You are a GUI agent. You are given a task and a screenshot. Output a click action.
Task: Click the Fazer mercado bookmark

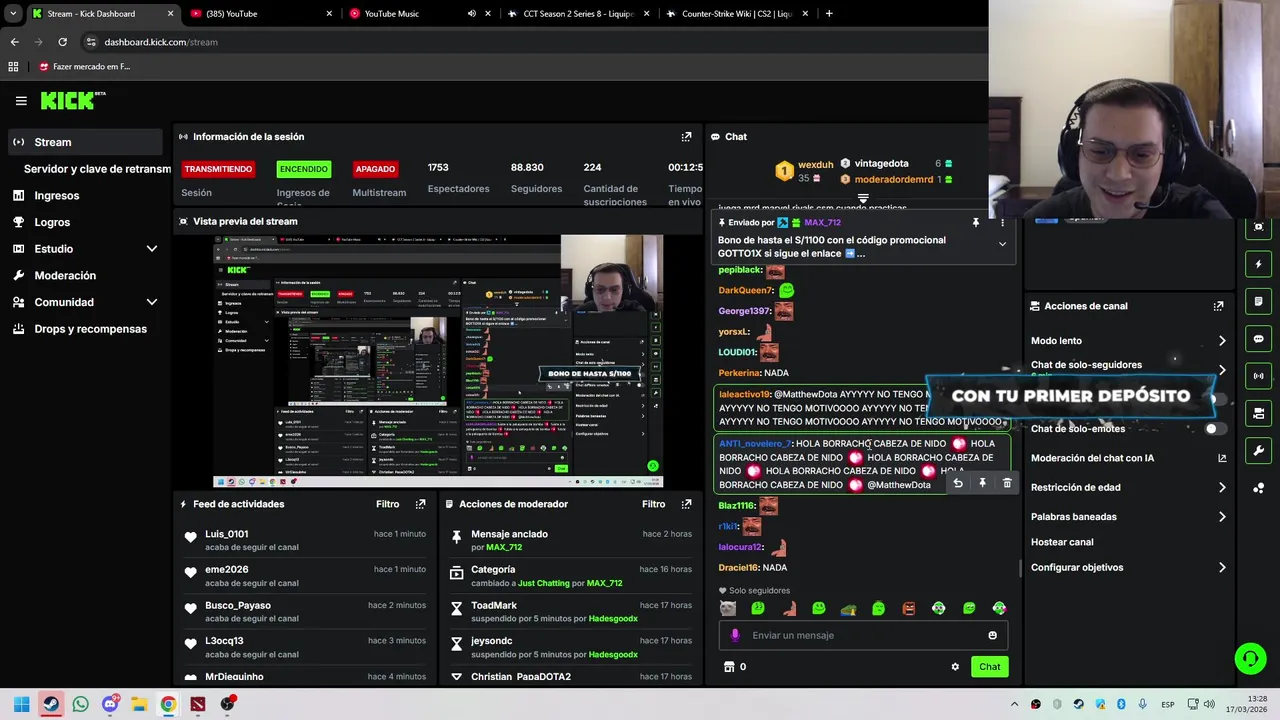[84, 67]
